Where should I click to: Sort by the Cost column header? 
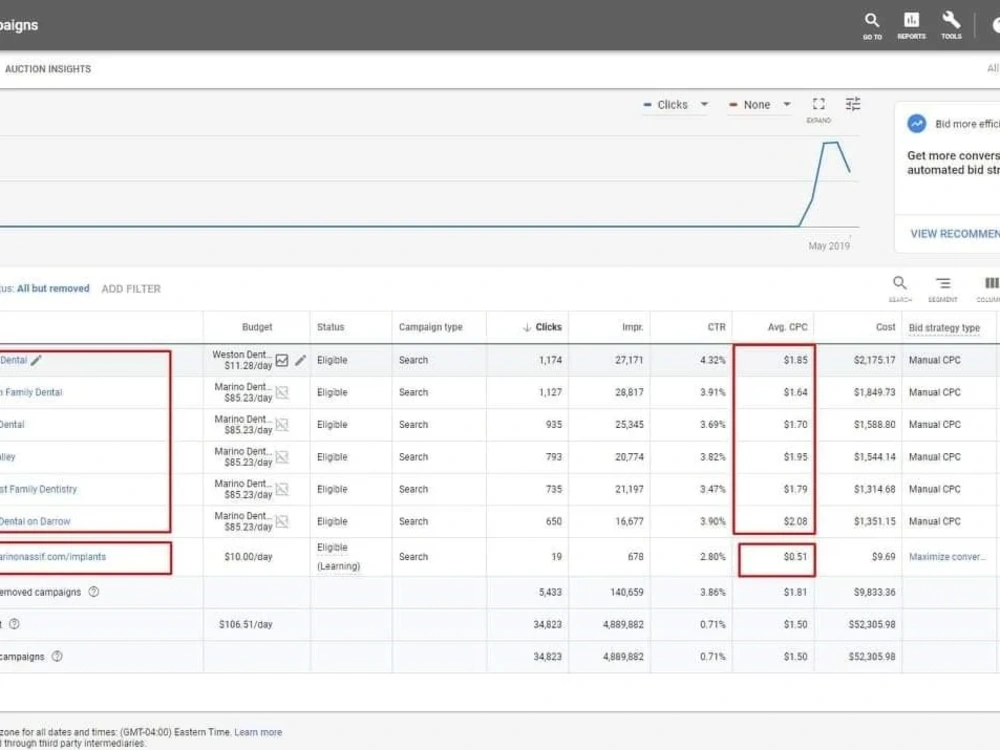(885, 327)
